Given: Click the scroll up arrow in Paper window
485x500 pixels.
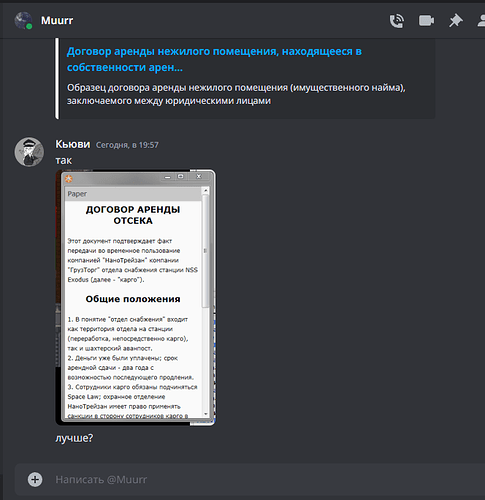Looking at the screenshot, I should (x=205, y=191).
